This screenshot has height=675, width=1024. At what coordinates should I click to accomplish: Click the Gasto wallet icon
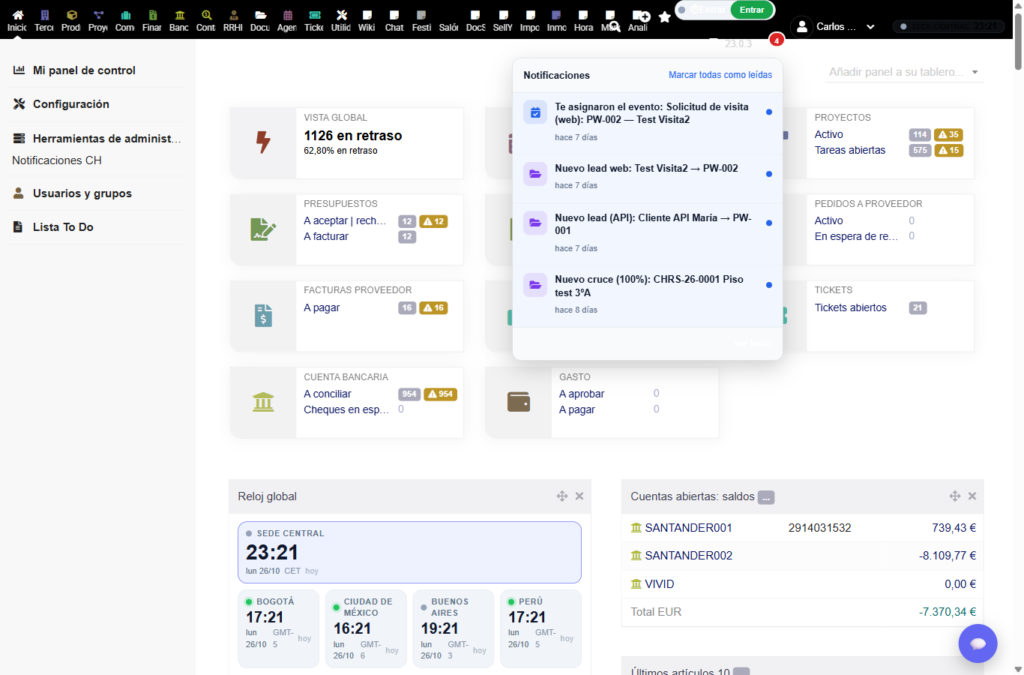[519, 401]
